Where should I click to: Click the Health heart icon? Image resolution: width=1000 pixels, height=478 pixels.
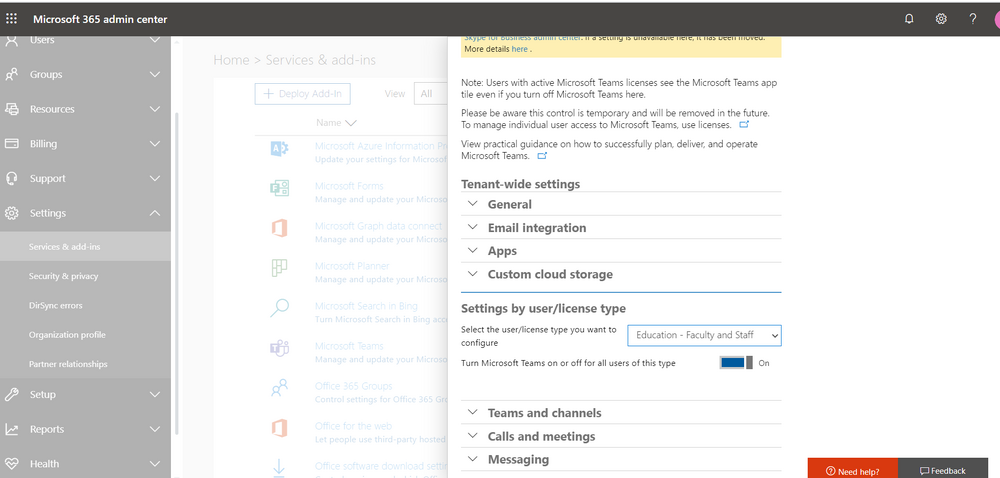click(x=11, y=464)
